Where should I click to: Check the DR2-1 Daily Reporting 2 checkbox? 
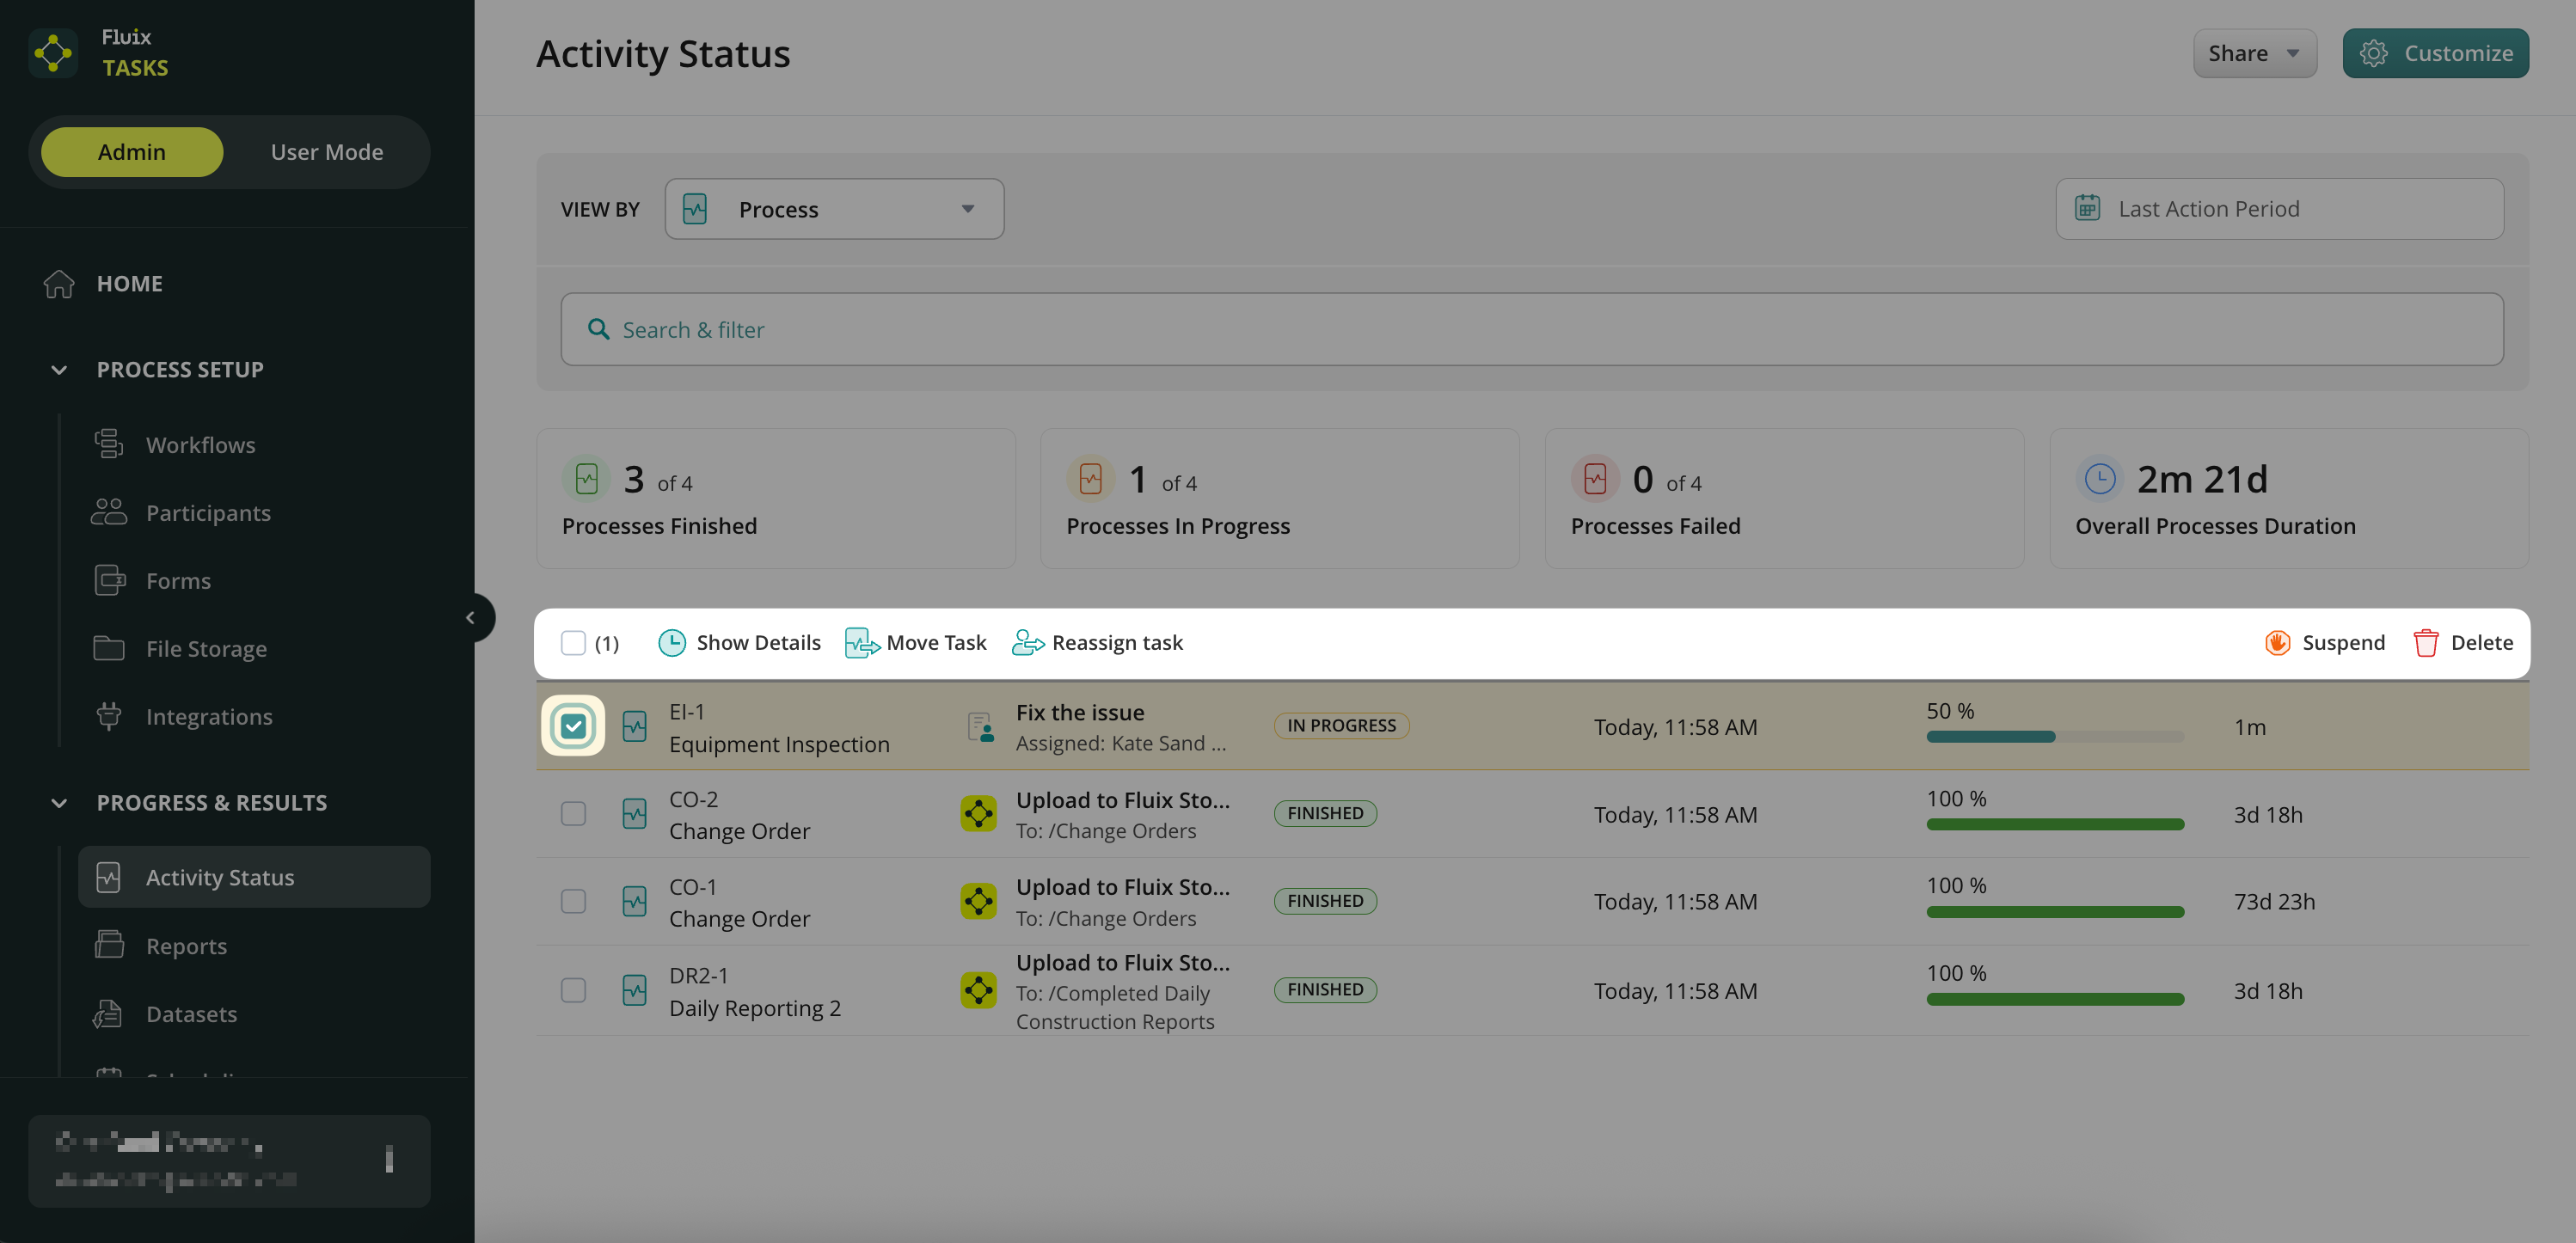(573, 990)
